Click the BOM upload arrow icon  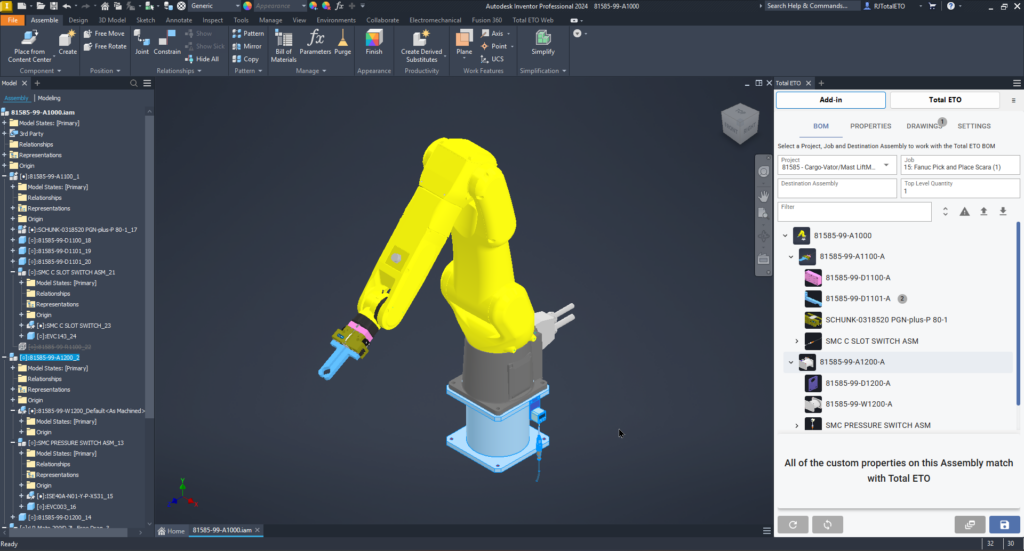(984, 212)
